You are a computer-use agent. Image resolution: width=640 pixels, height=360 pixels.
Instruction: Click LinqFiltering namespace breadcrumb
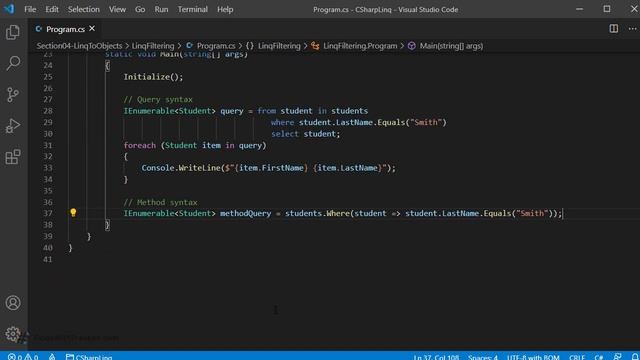tap(279, 46)
